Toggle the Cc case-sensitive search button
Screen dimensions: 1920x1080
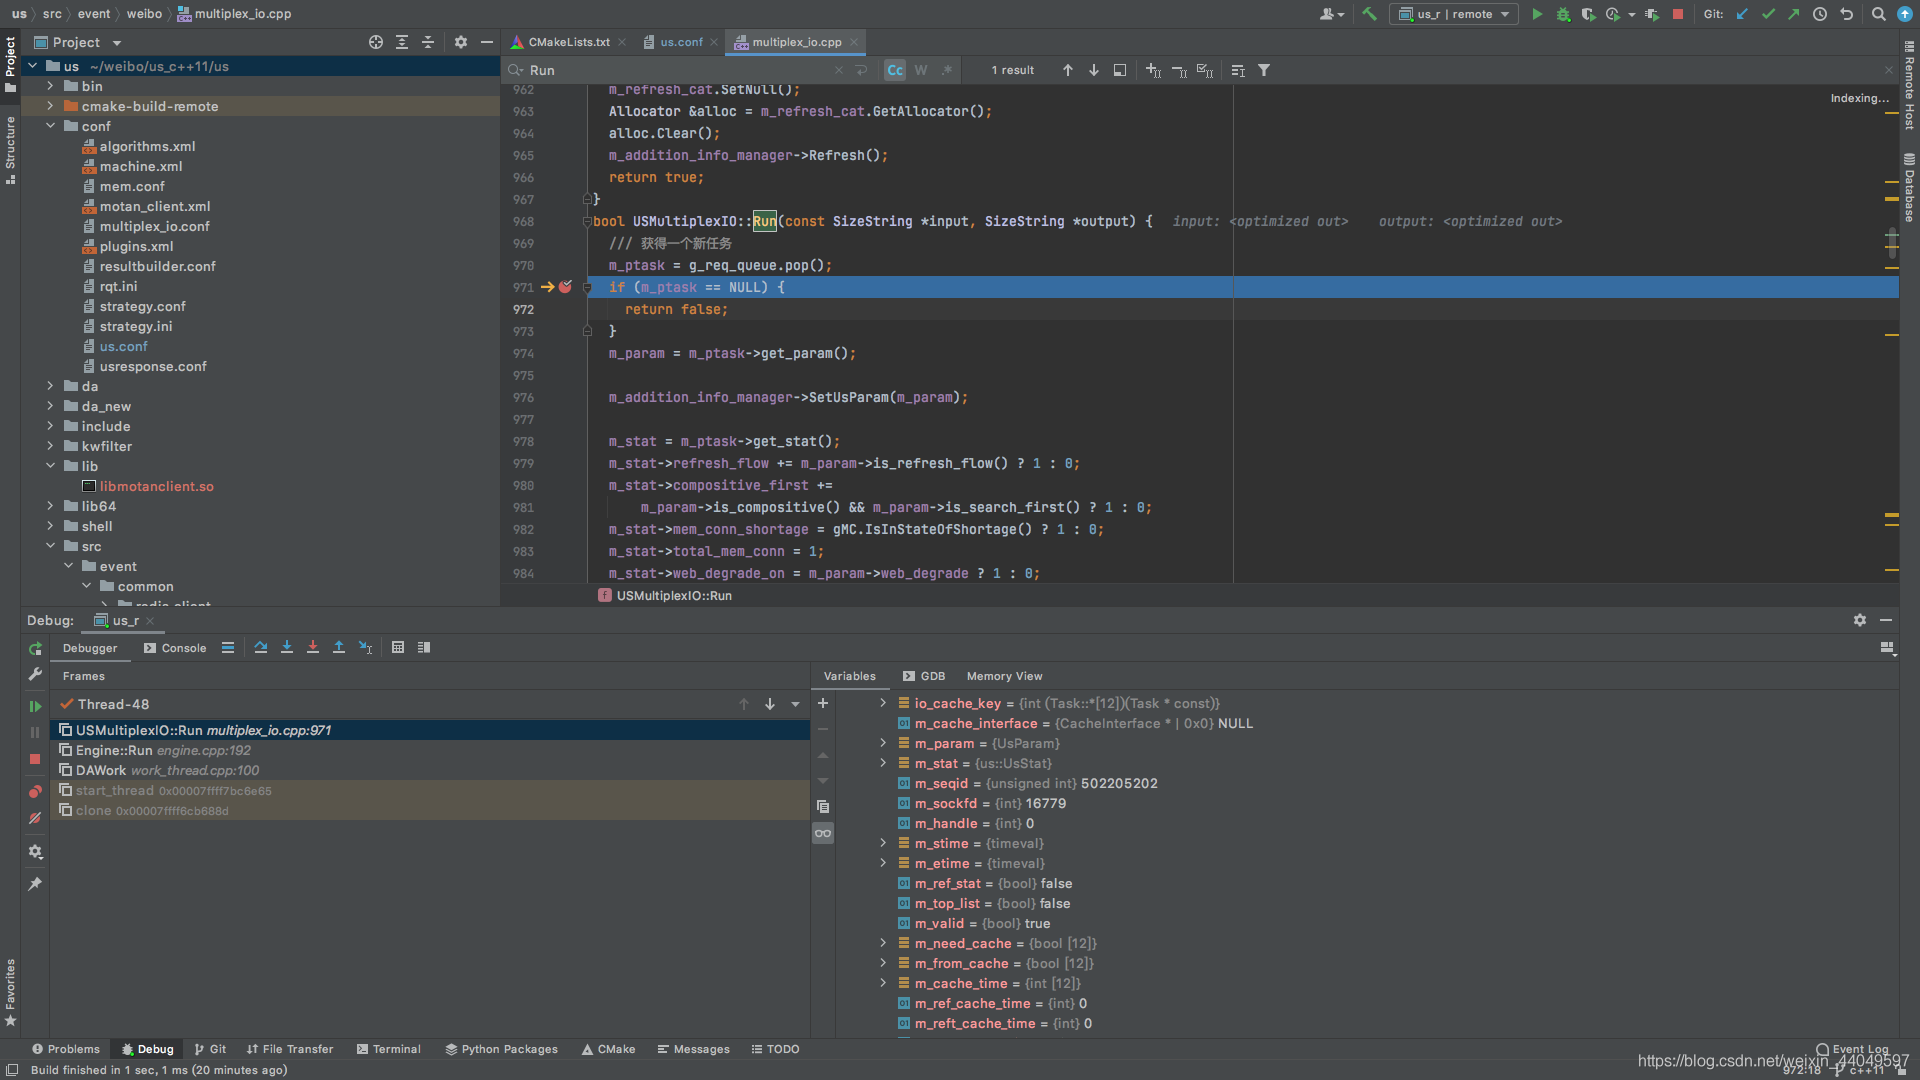click(895, 70)
